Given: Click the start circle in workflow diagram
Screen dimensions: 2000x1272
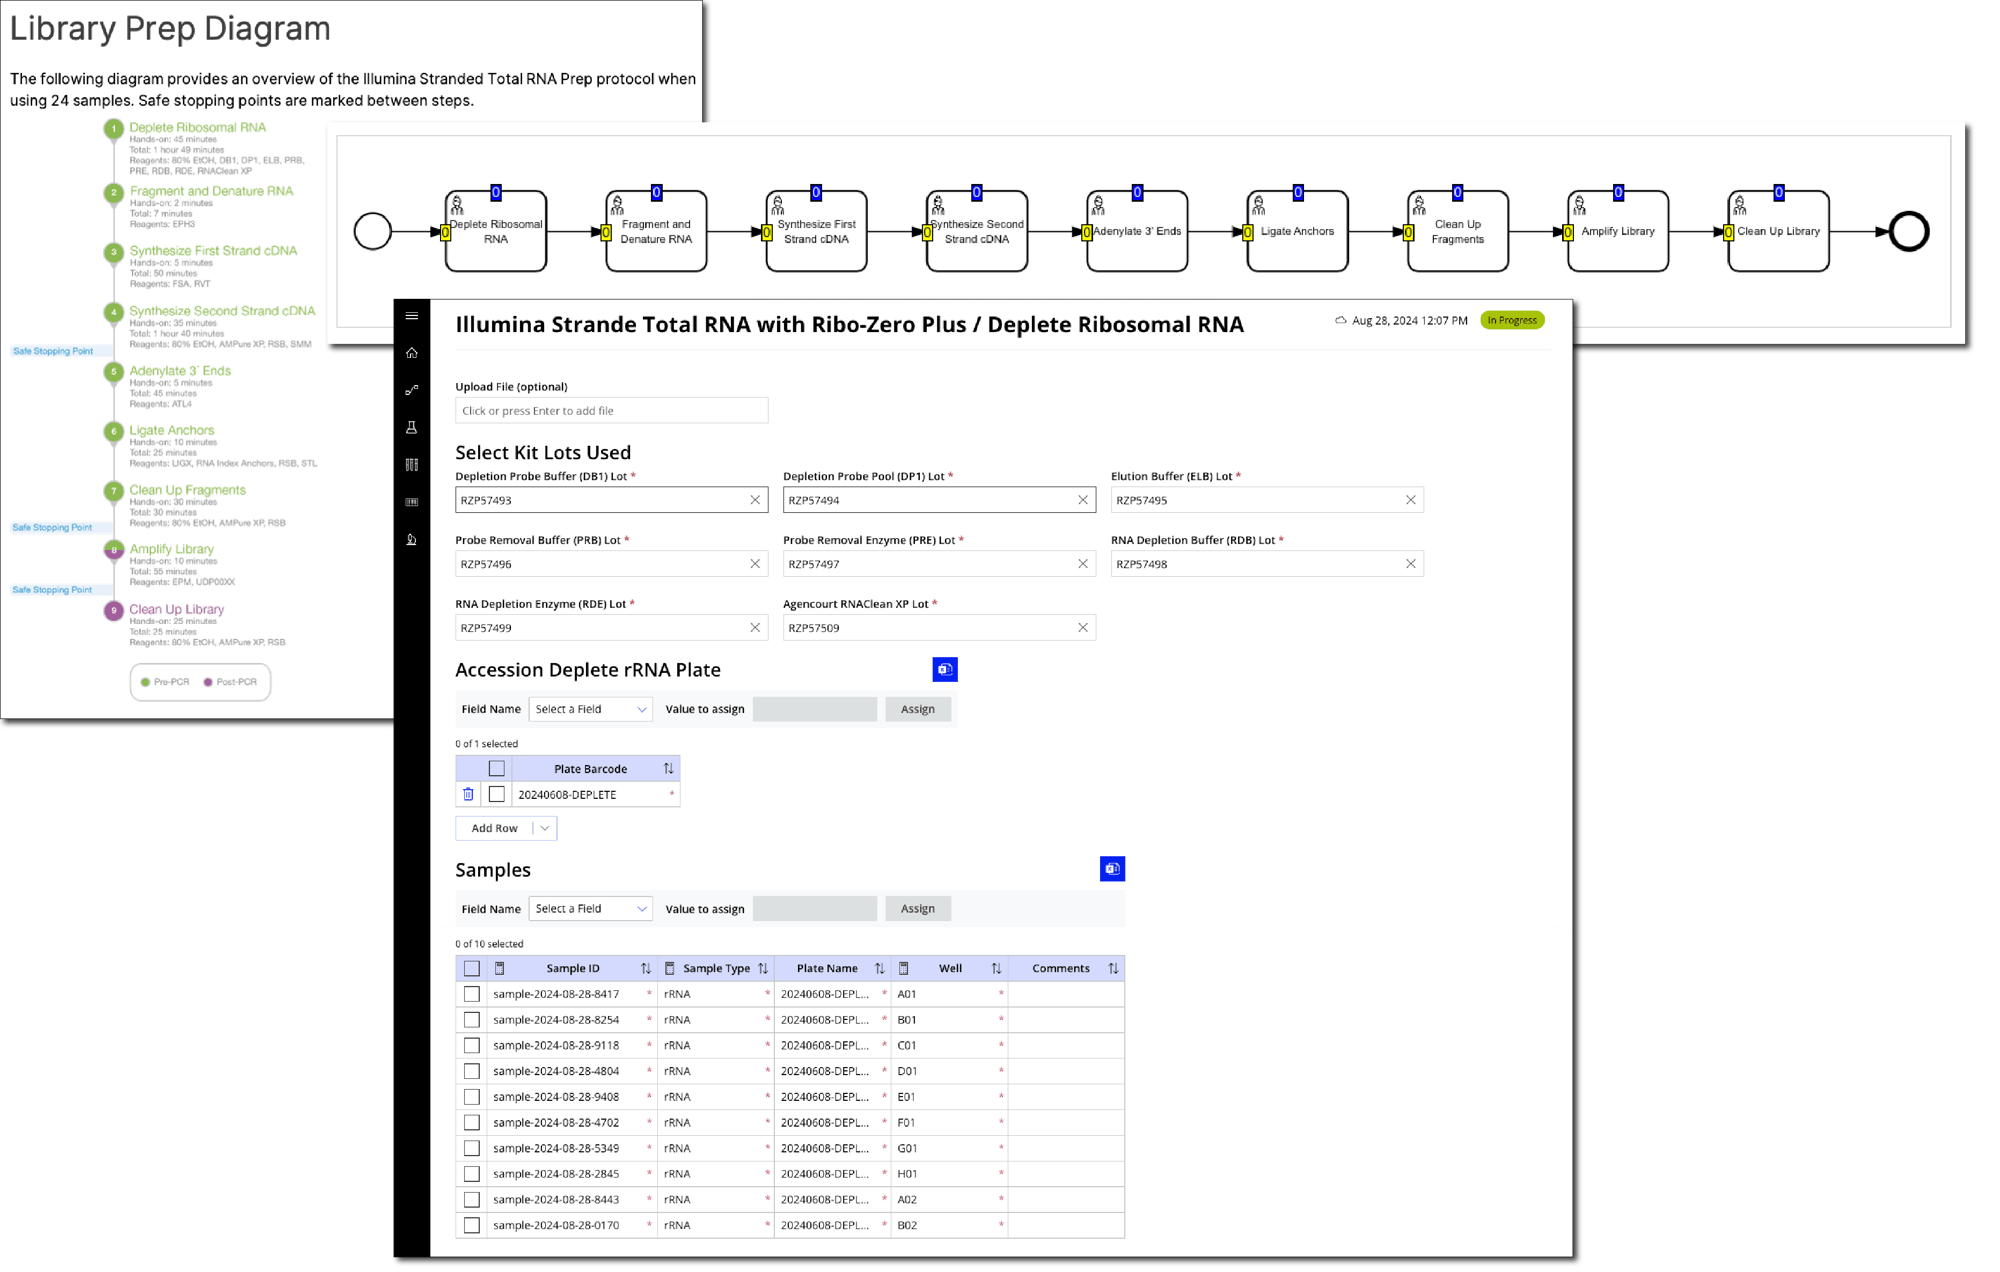Looking at the screenshot, I should (x=373, y=231).
